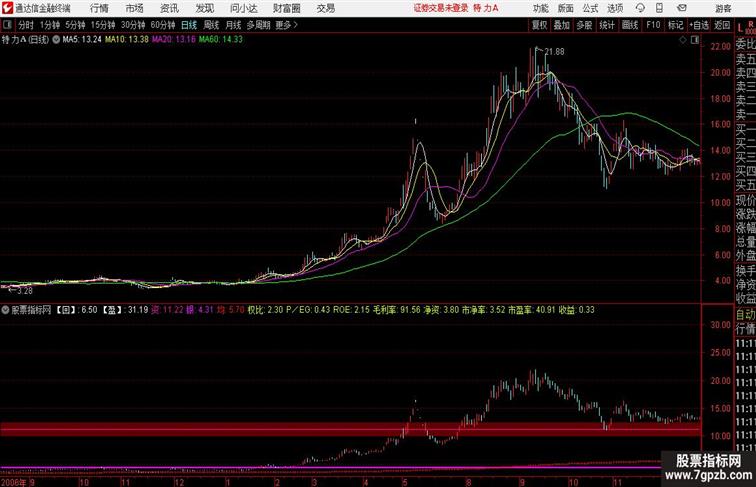Viewport: 756px width, 487px height.
Task: Open the 财富圈 menu
Action: tap(286, 8)
